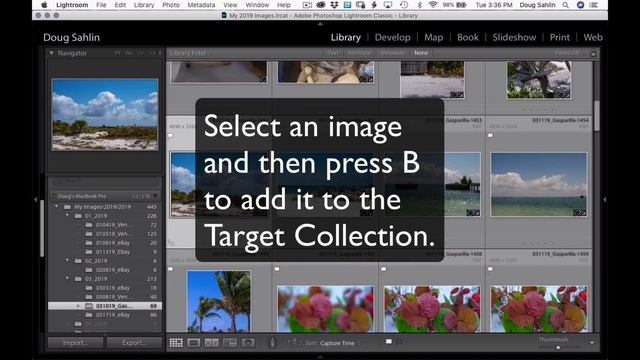Open the Library menu
Viewport: 640px width, 360px height.
[x=144, y=5]
